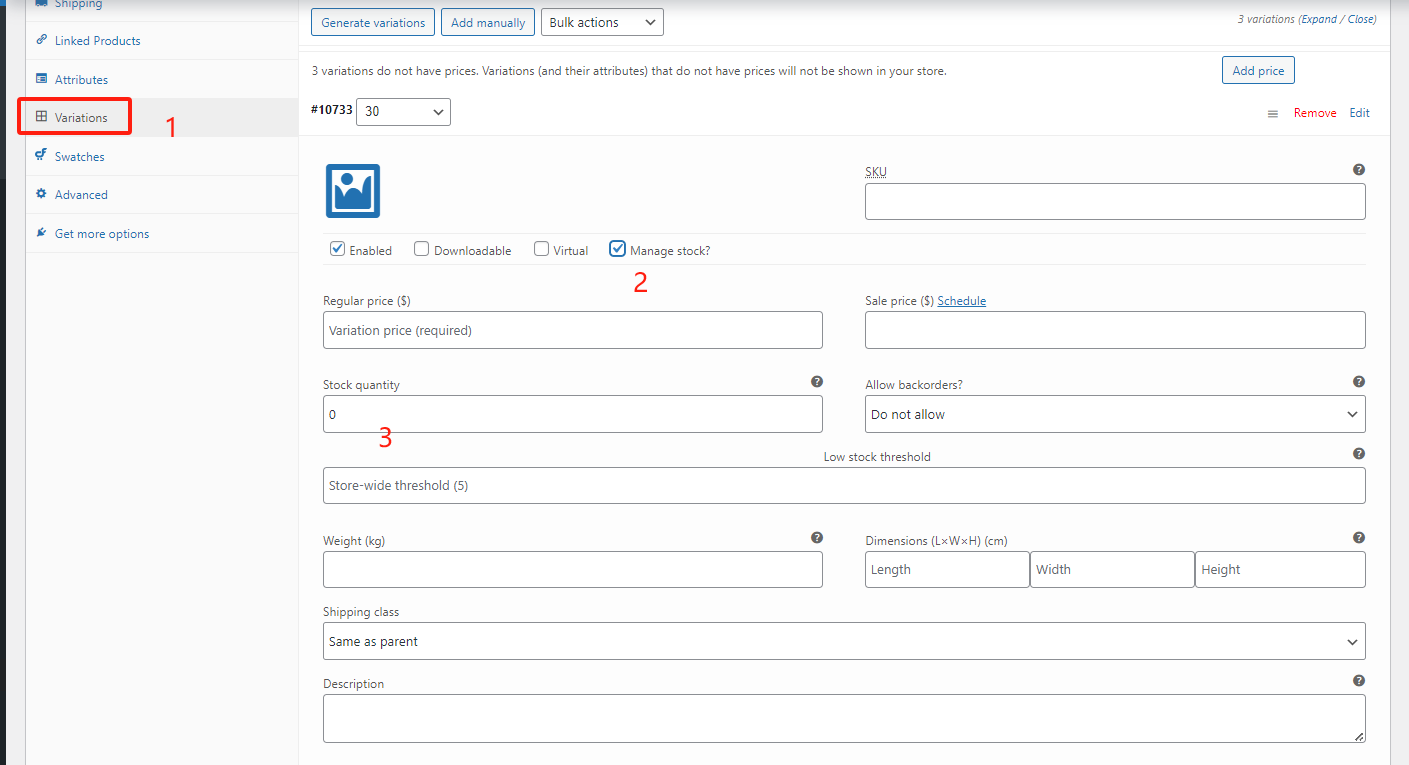Open the Bulk actions dropdown
Image resolution: width=1409 pixels, height=765 pixels.
pos(602,22)
